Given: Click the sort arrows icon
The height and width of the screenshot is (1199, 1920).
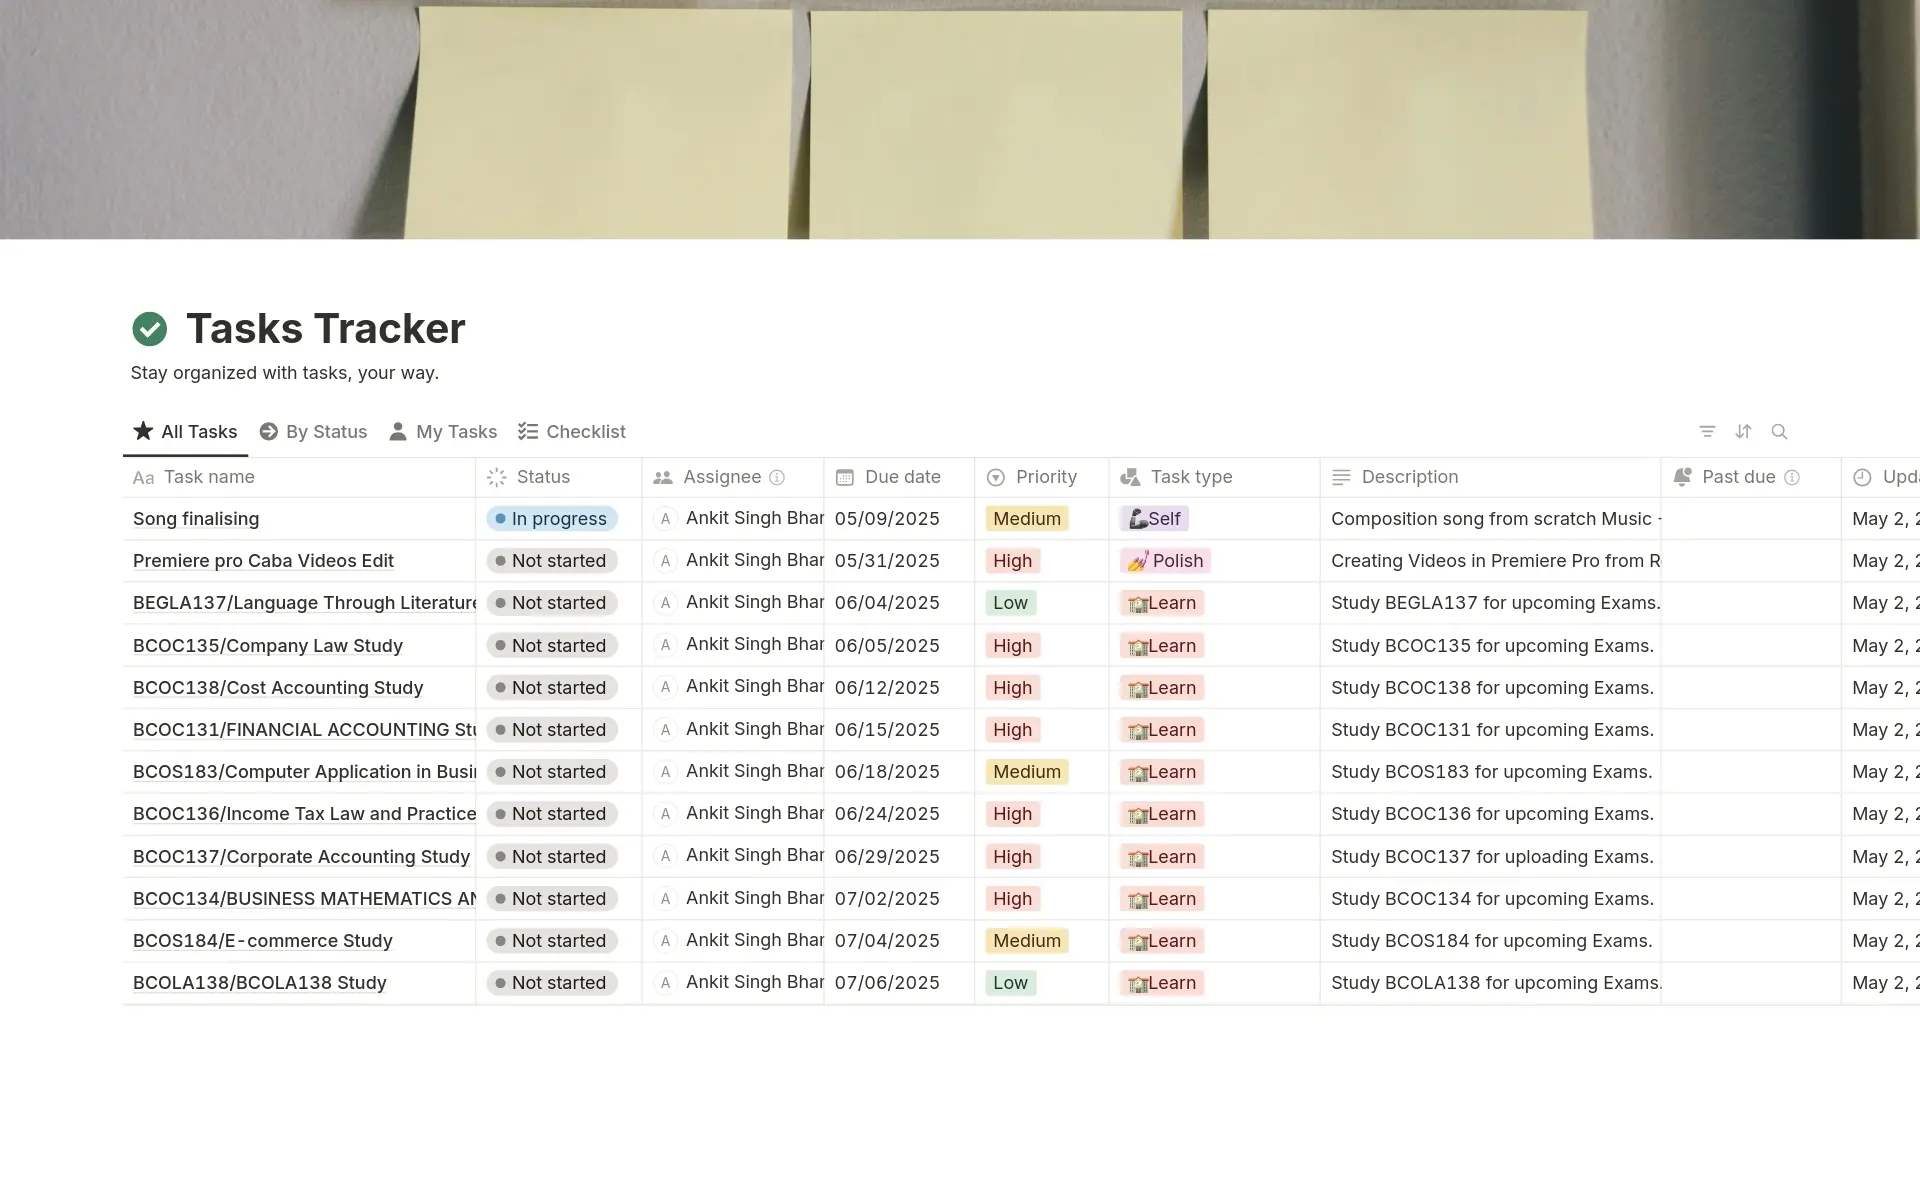Looking at the screenshot, I should 1743,432.
